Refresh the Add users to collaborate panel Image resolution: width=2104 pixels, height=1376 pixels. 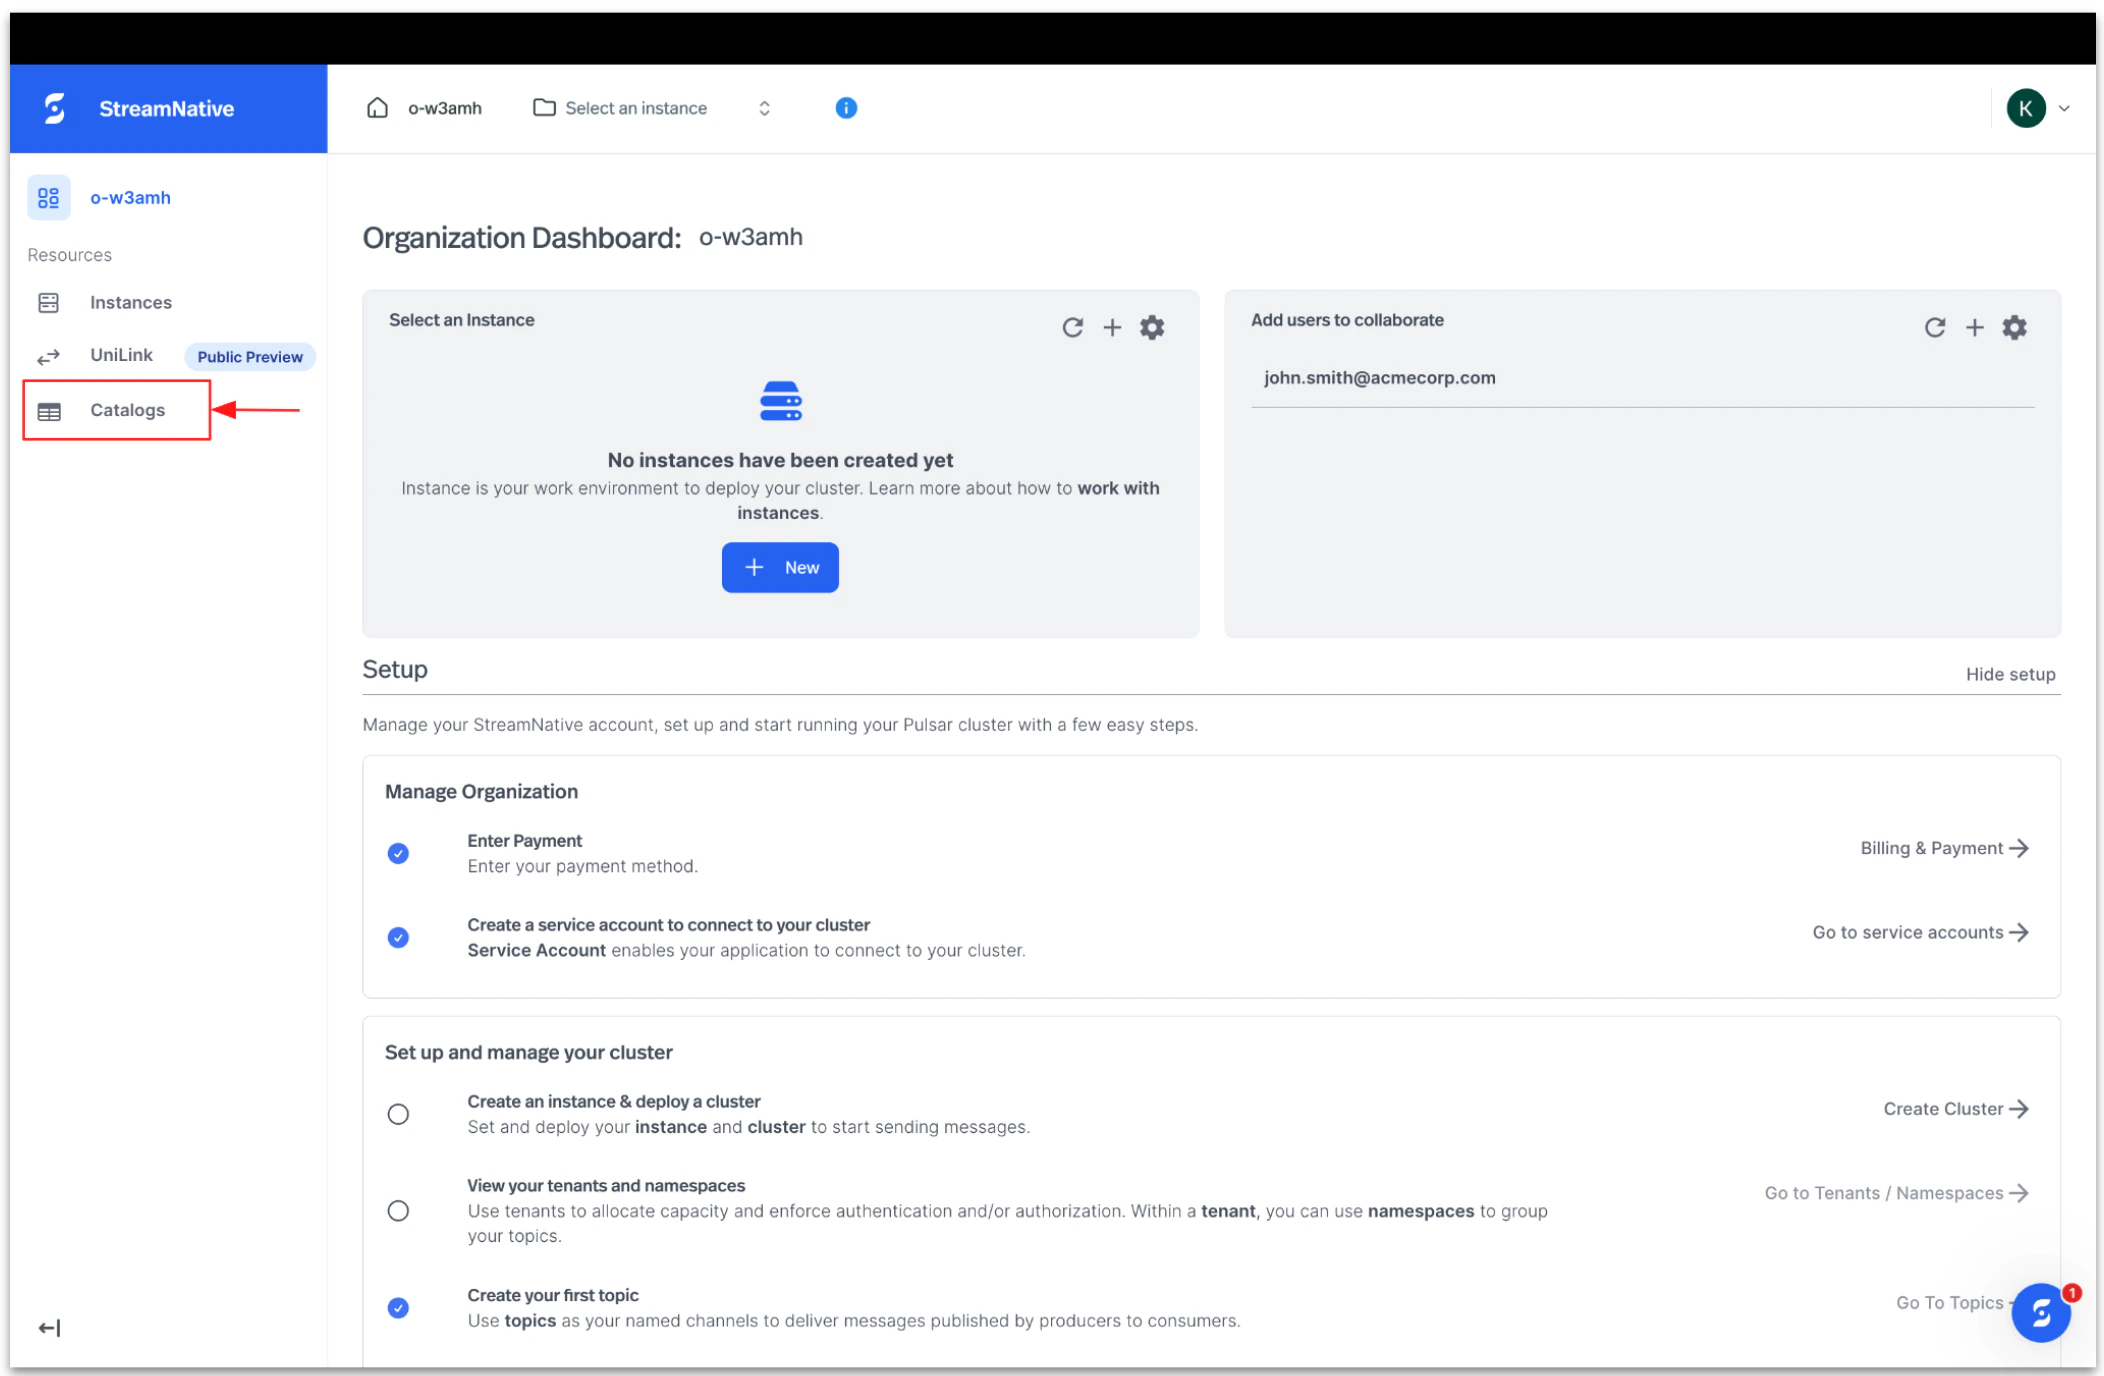point(1935,328)
